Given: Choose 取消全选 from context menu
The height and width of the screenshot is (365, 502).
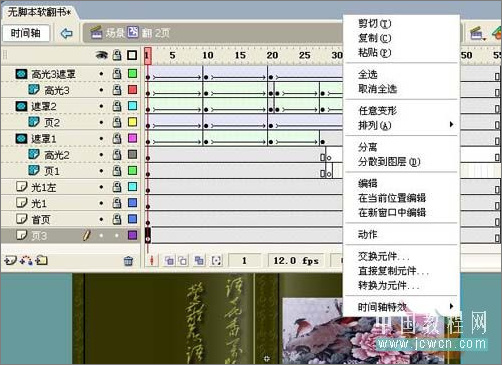Looking at the screenshot, I should (402, 89).
